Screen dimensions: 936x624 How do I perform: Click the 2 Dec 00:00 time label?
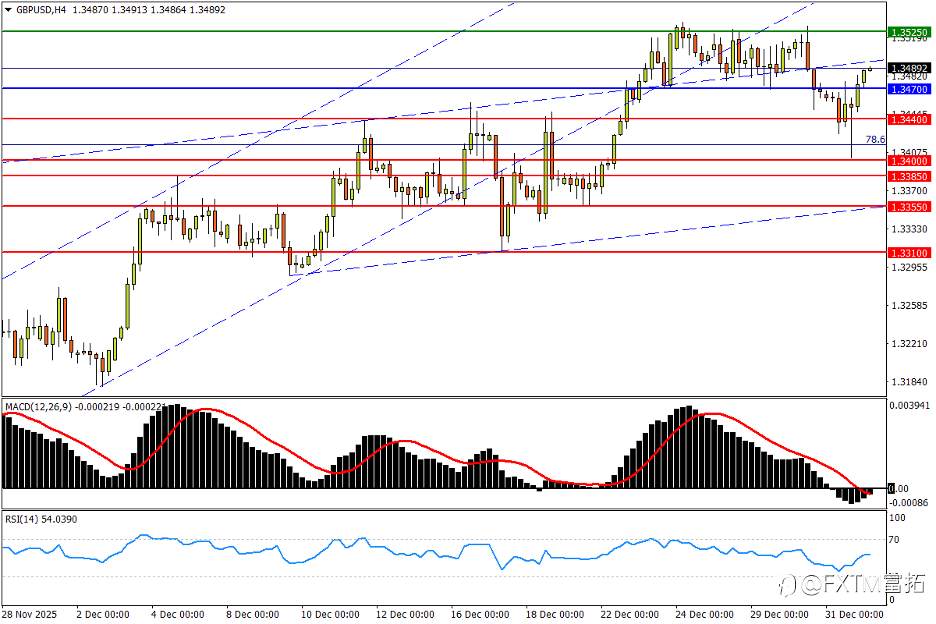tap(103, 614)
